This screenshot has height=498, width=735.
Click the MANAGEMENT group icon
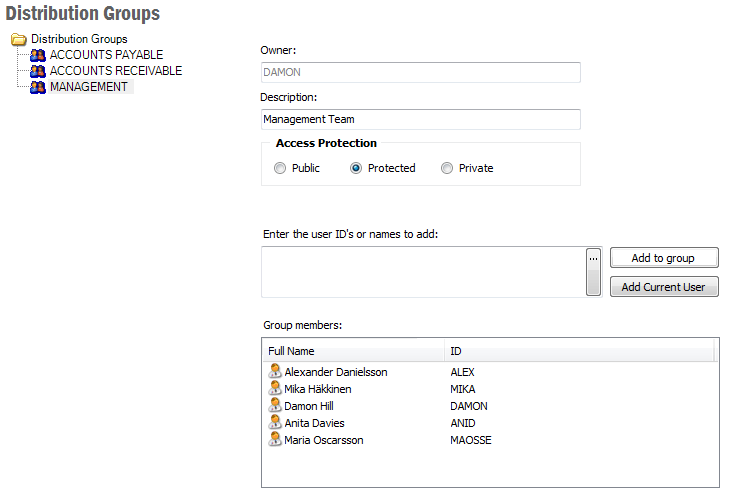38,87
